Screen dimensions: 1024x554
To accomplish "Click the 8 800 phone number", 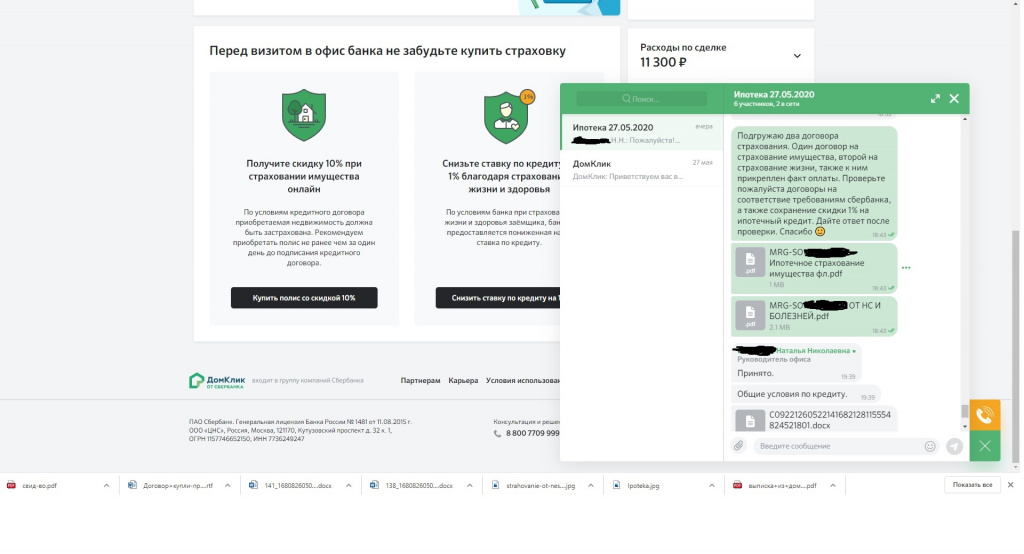I will [x=532, y=433].
